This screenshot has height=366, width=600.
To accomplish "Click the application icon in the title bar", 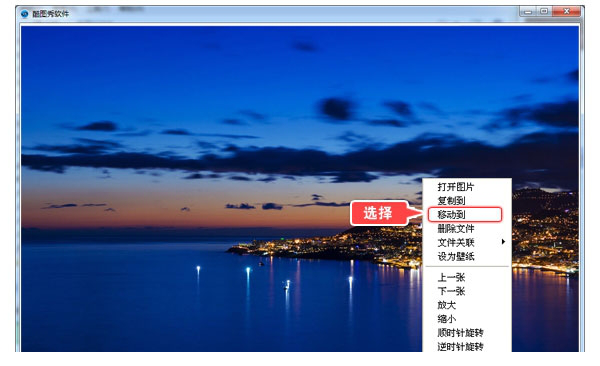I will [x=25, y=14].
